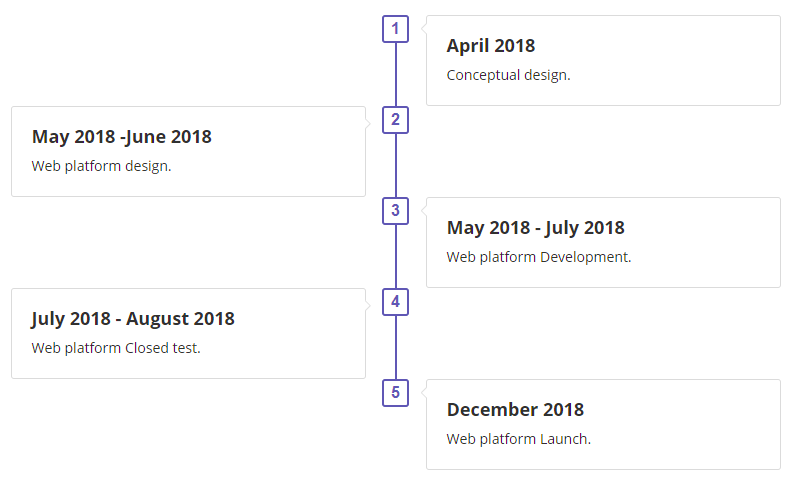This screenshot has width=794, height=492.
Task: Select the "July 2018 - August 2018" title
Action: click(133, 319)
